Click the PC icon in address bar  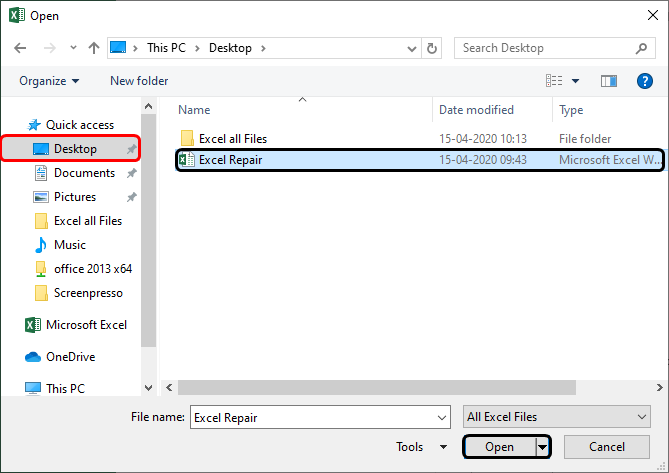[x=118, y=47]
